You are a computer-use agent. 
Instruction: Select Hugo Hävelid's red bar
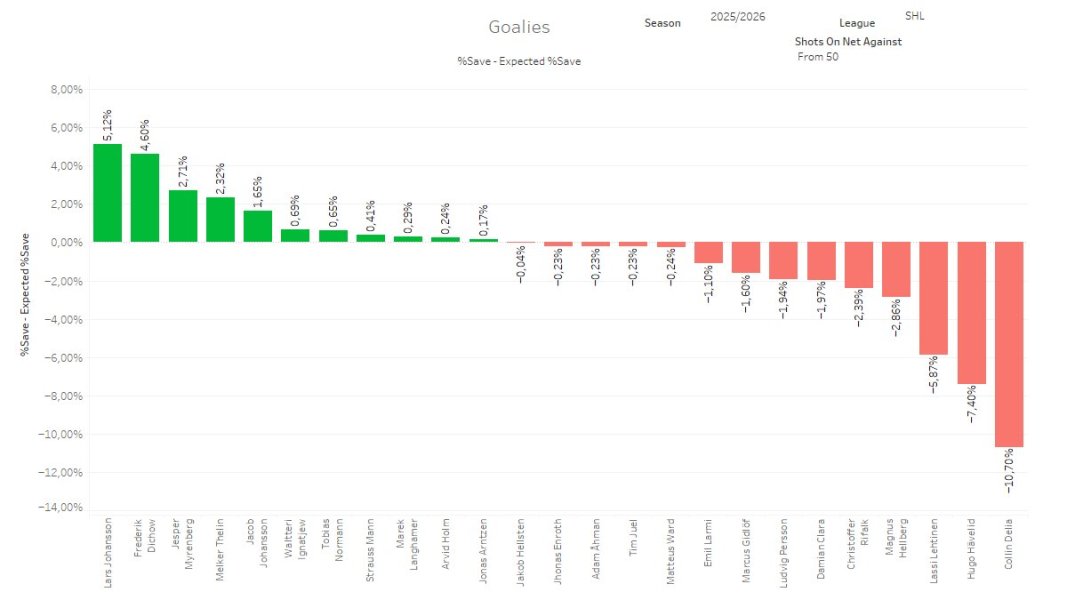(x=971, y=313)
